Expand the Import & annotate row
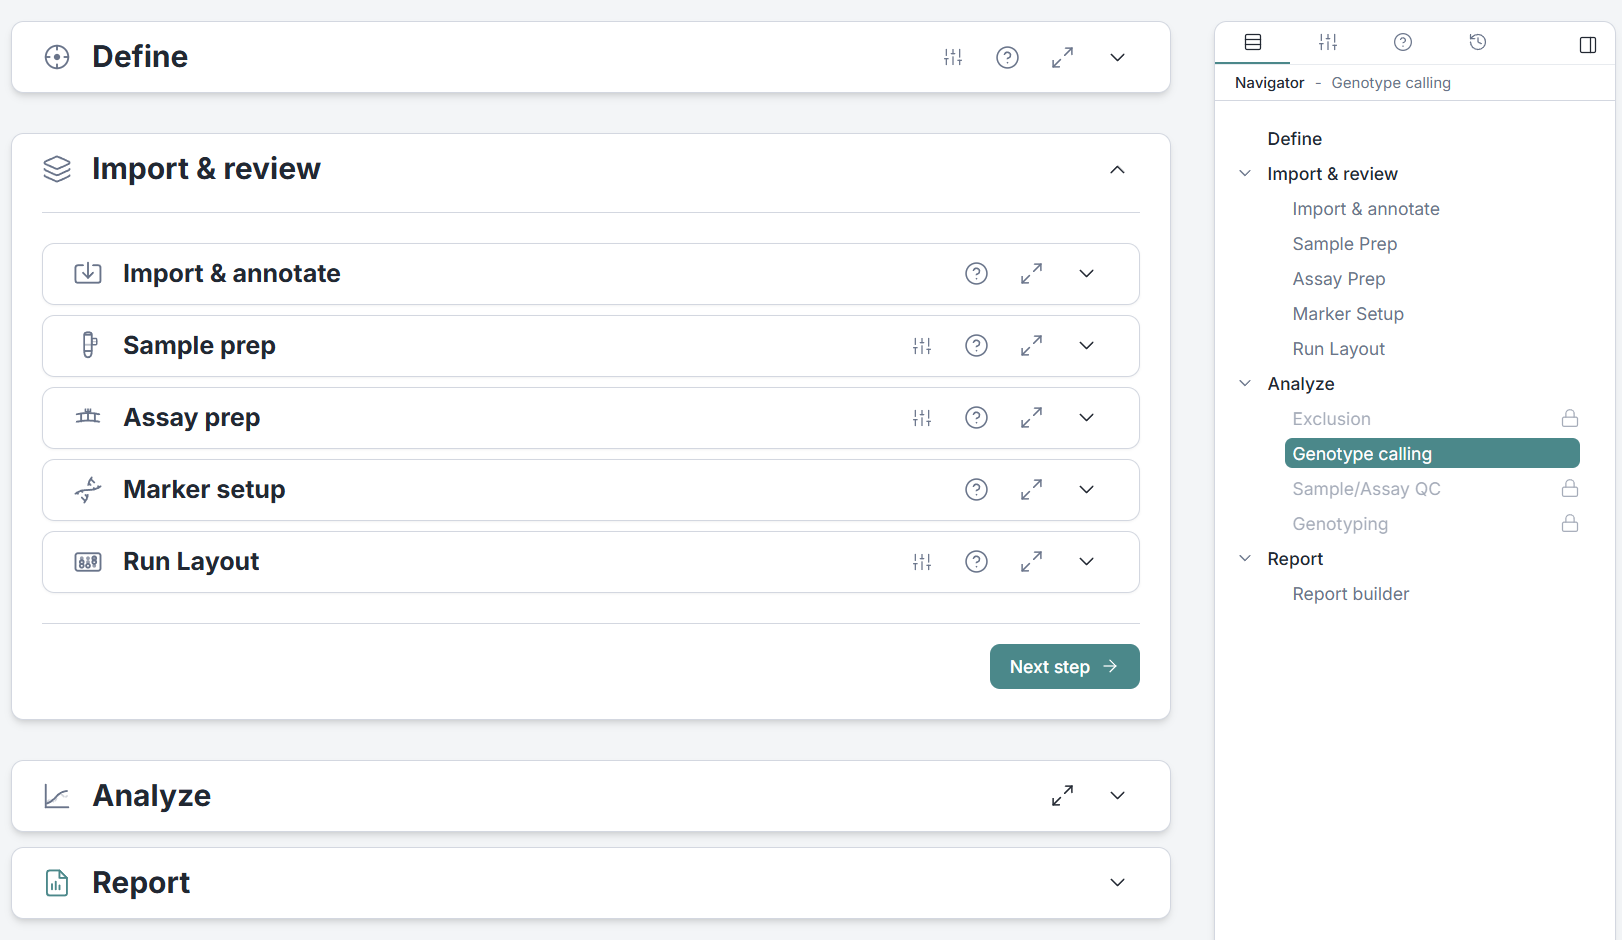The height and width of the screenshot is (940, 1622). [x=1086, y=273]
